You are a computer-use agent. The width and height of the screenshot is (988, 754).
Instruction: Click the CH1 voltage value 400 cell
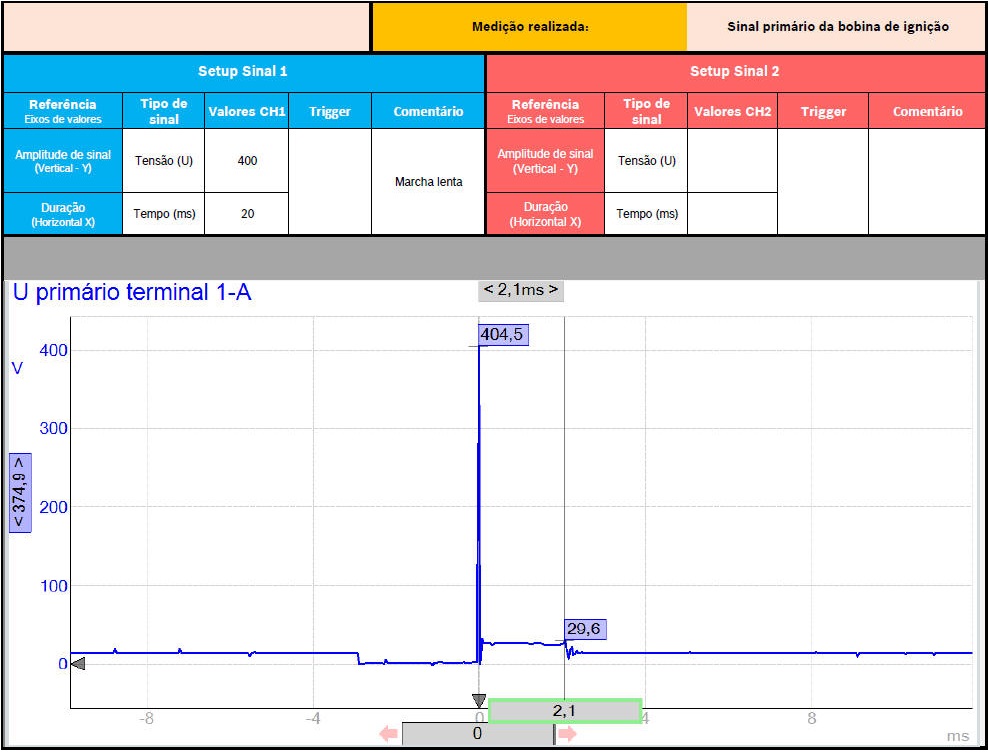tap(247, 161)
